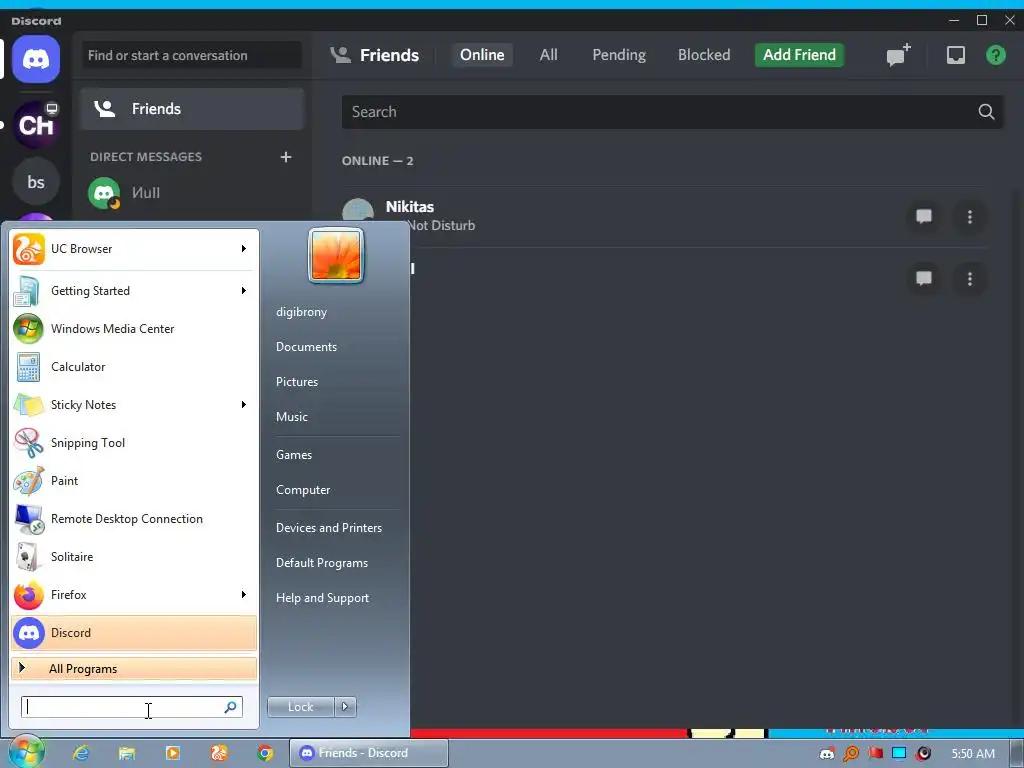Open Windows Media Player on taskbar
Screen dimensions: 1024x768
coord(173,753)
